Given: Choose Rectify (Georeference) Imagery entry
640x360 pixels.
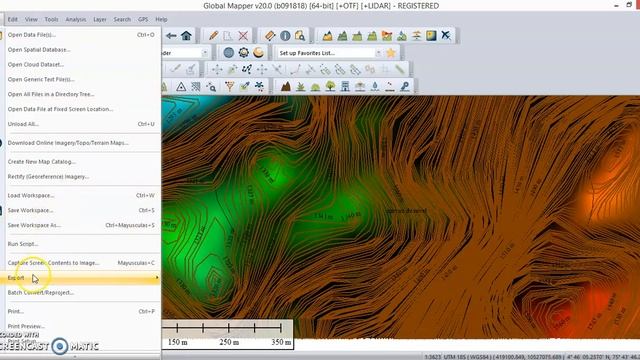Looking at the screenshot, I should tap(82, 177).
